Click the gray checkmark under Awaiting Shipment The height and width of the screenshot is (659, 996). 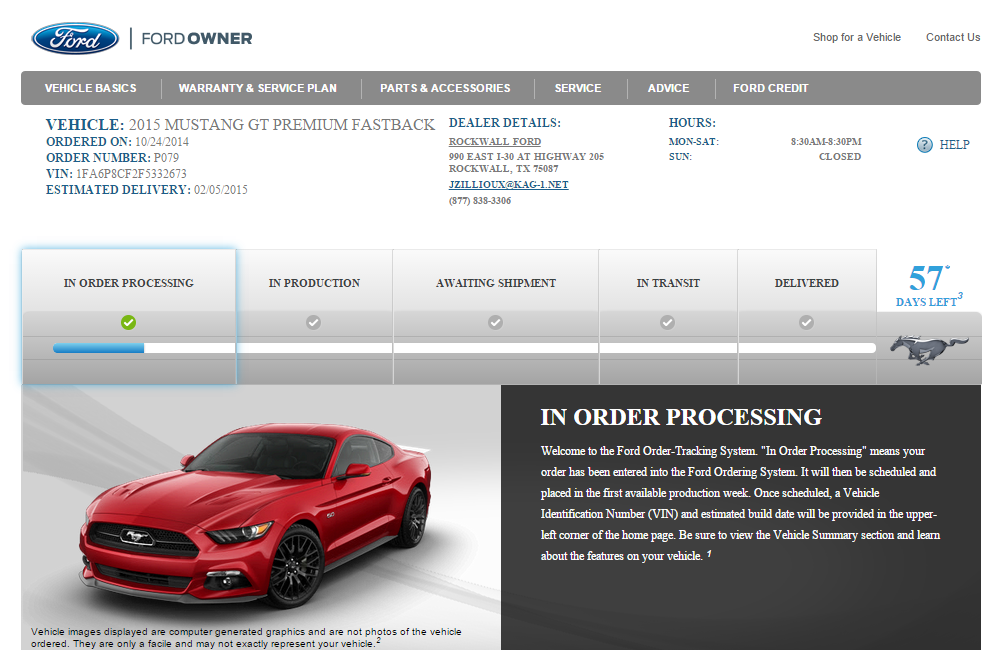495,322
